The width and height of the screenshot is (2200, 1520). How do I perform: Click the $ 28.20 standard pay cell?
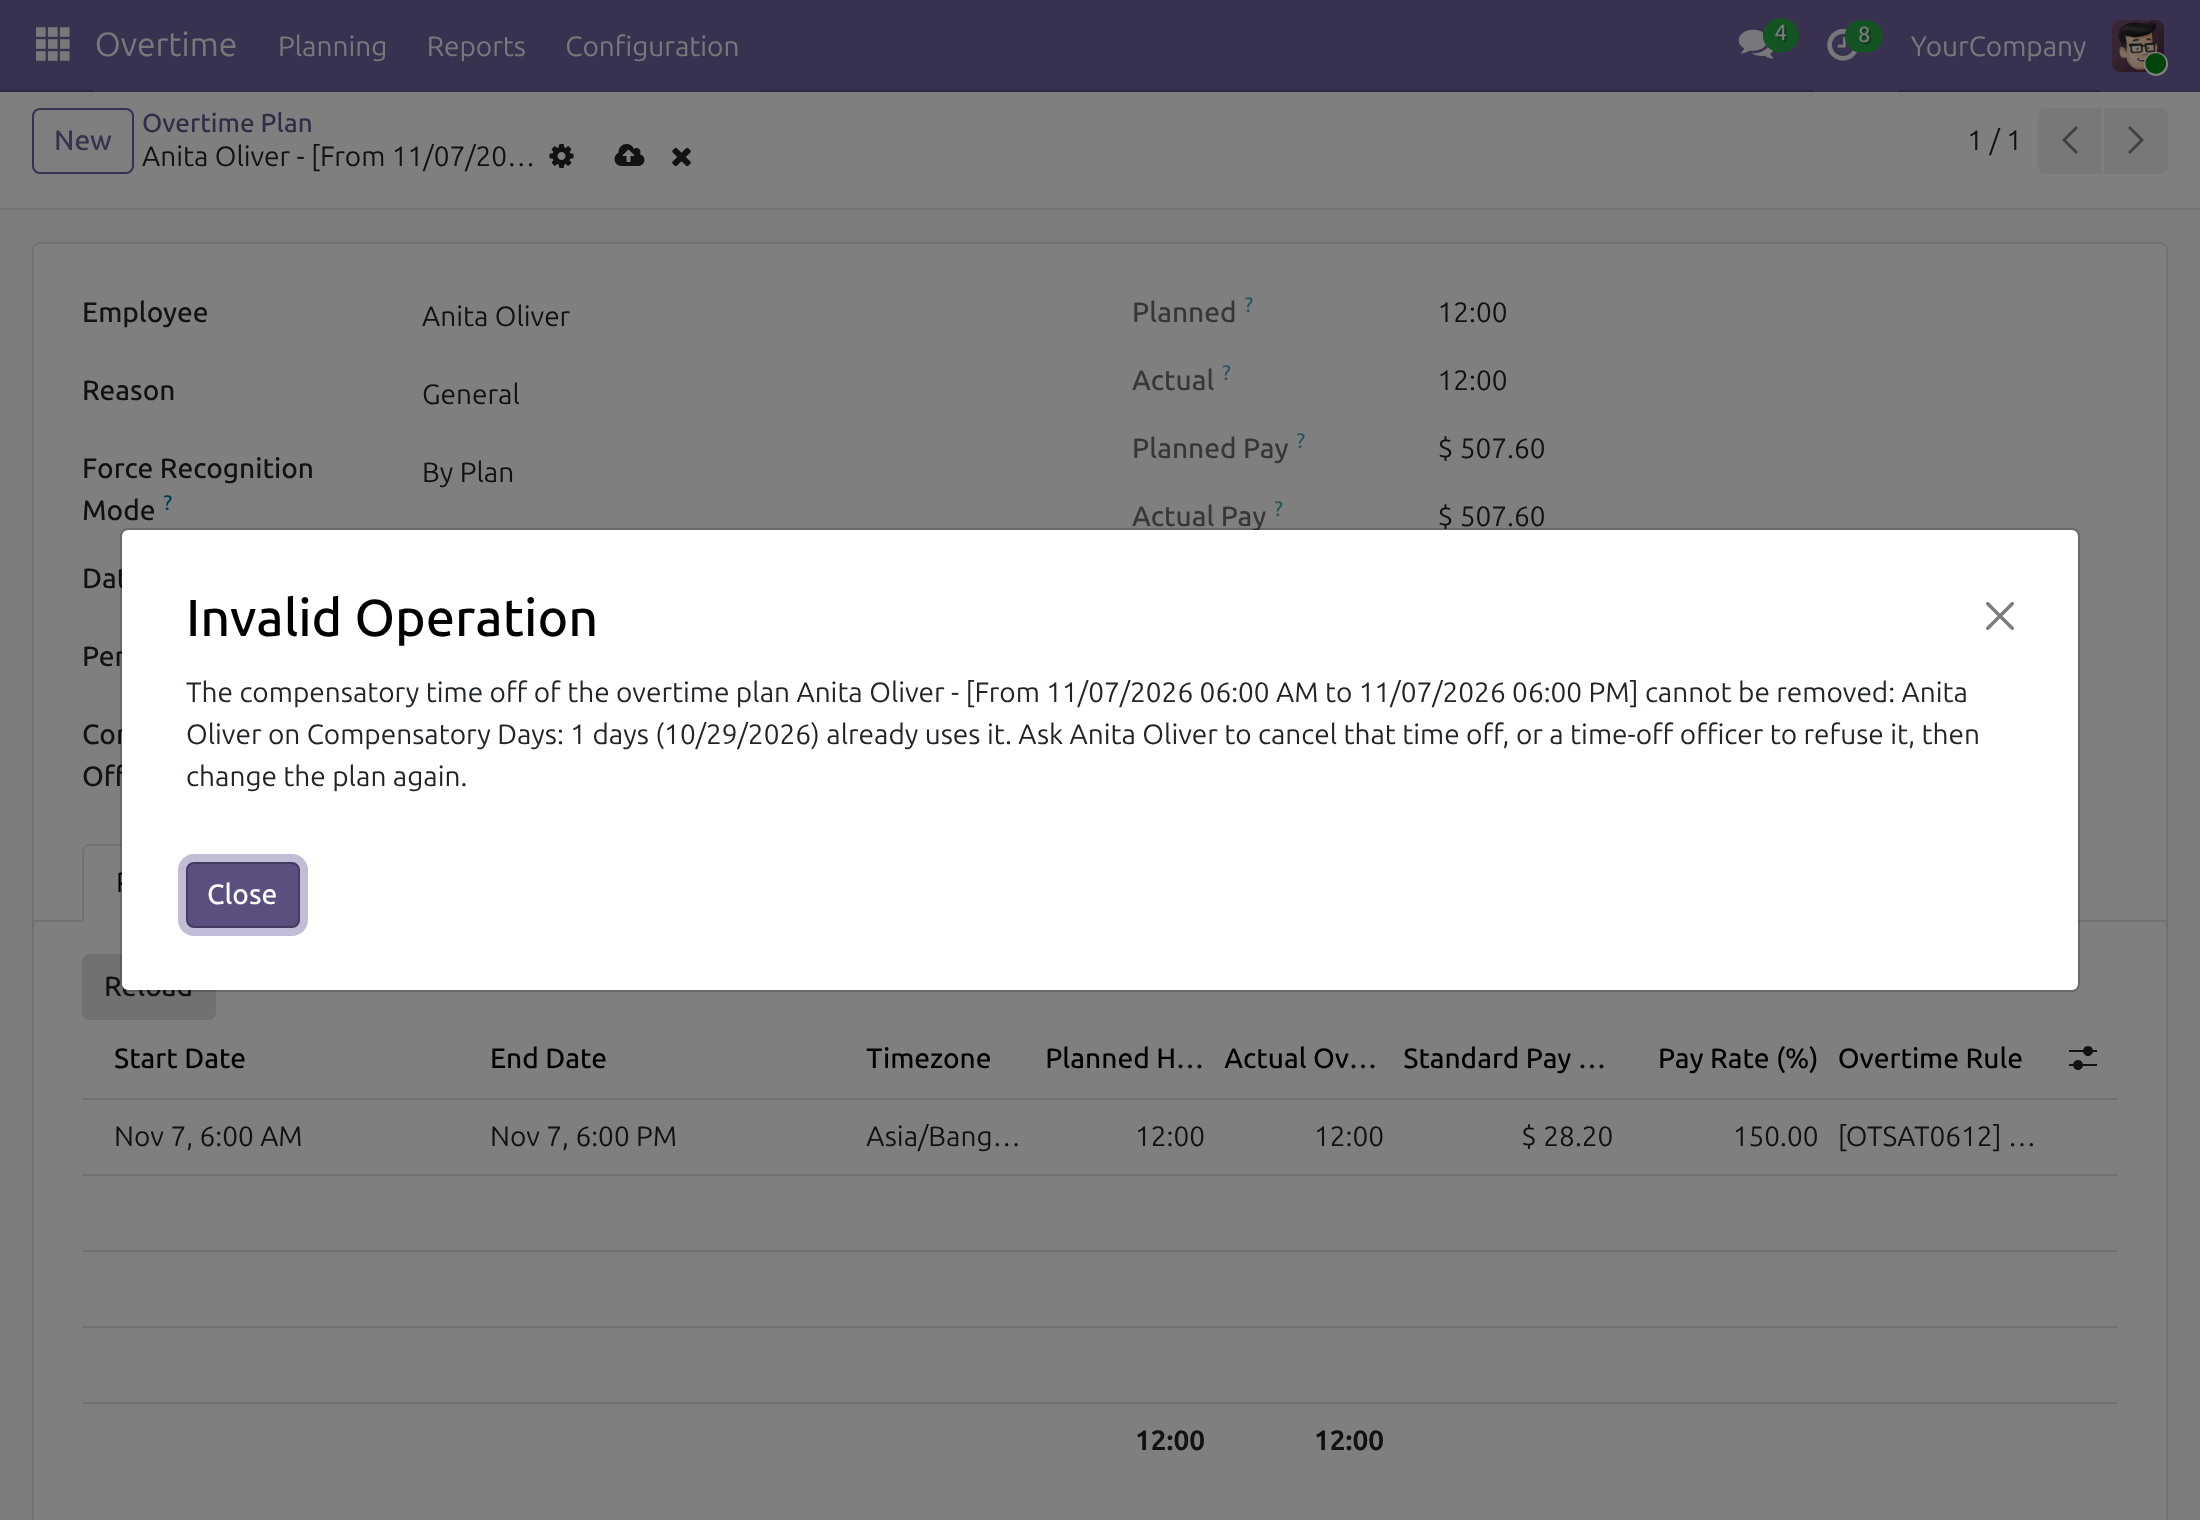tap(1567, 1136)
